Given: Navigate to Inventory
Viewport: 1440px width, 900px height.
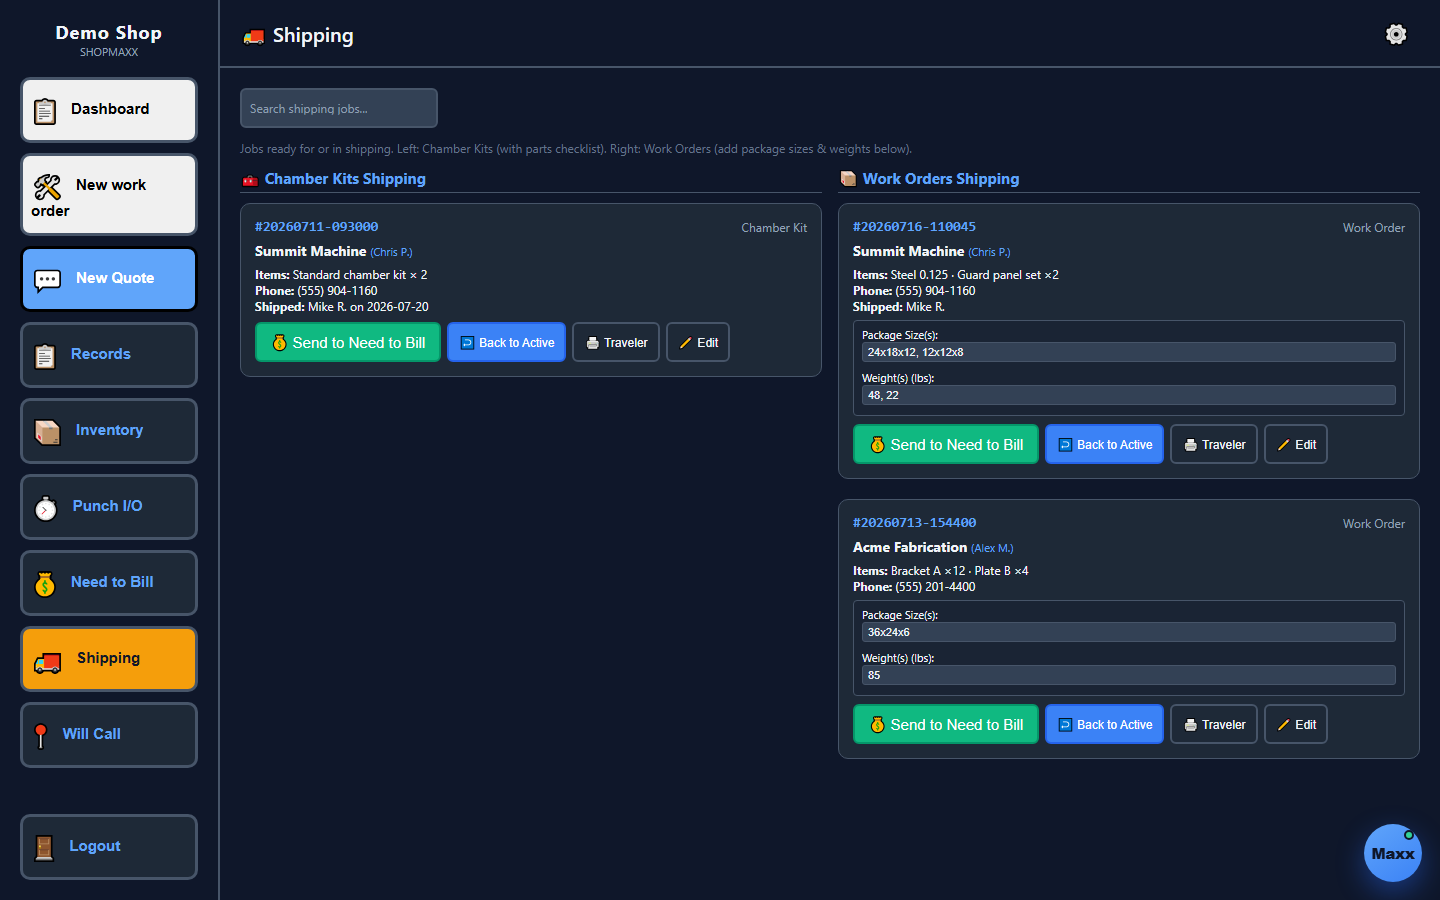Looking at the screenshot, I should point(109,431).
